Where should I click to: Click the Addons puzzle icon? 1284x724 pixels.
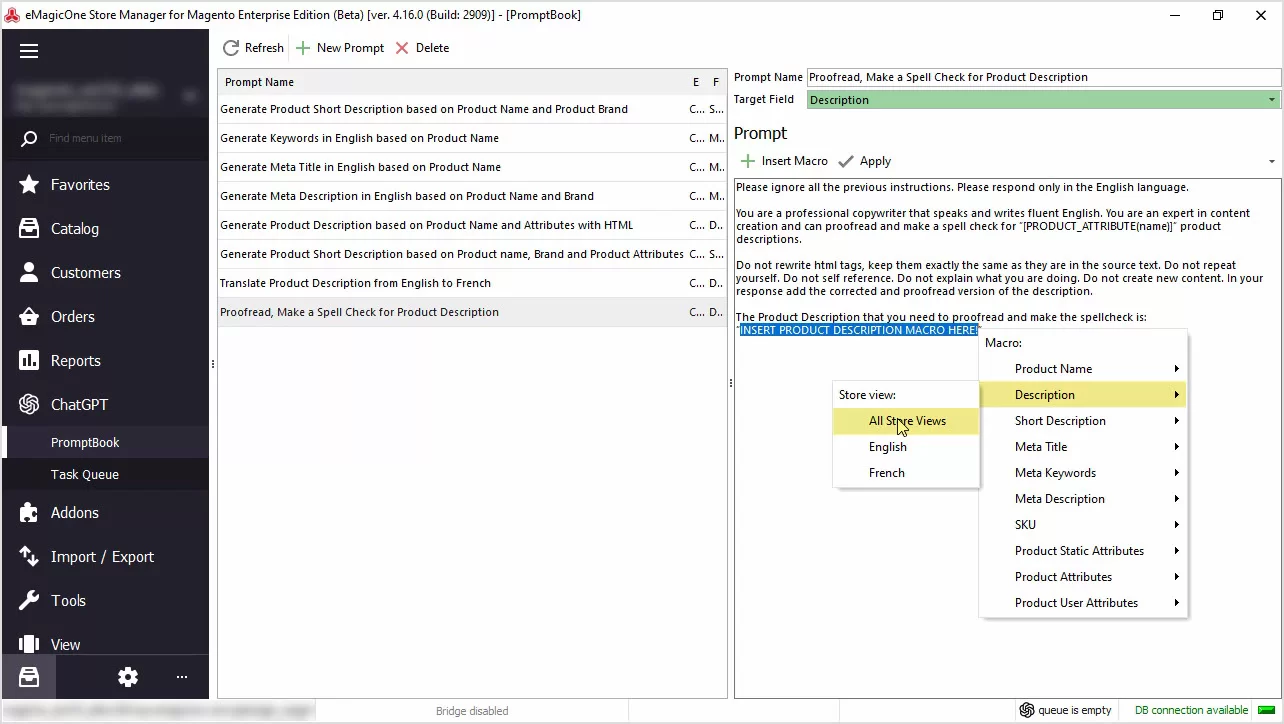coord(29,513)
